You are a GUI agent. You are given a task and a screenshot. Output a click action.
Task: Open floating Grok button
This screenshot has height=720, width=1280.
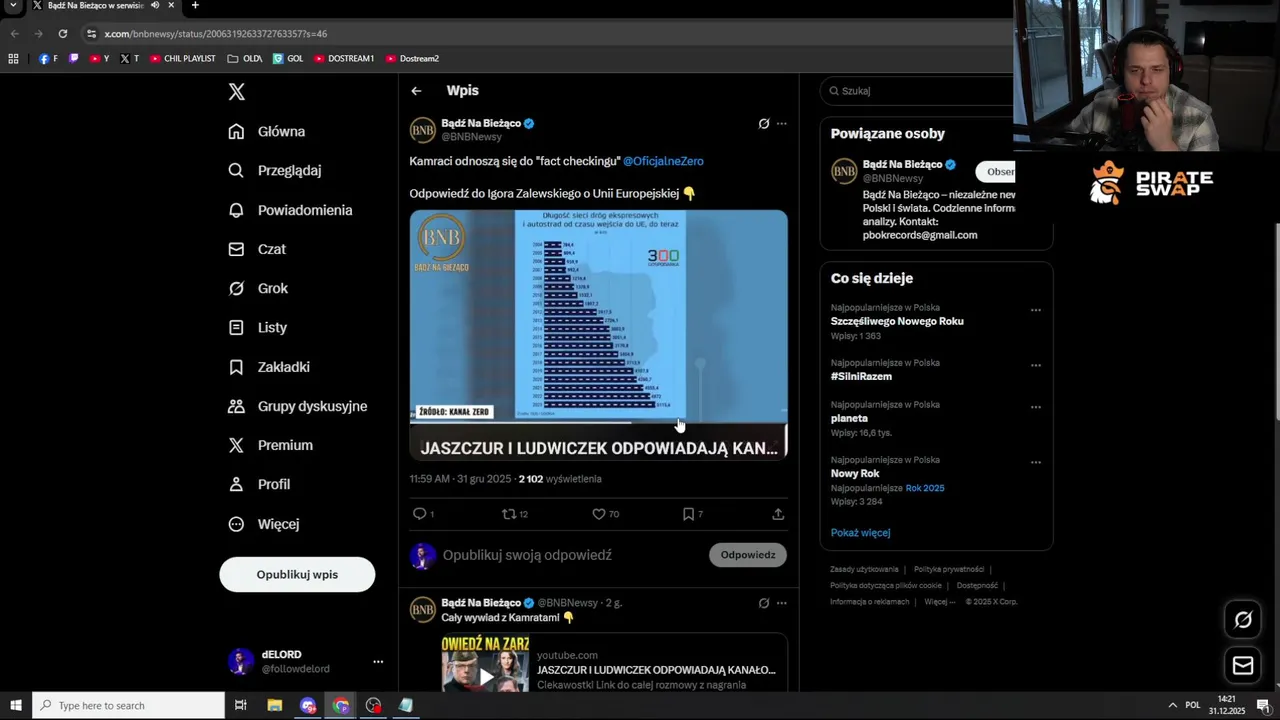1243,620
